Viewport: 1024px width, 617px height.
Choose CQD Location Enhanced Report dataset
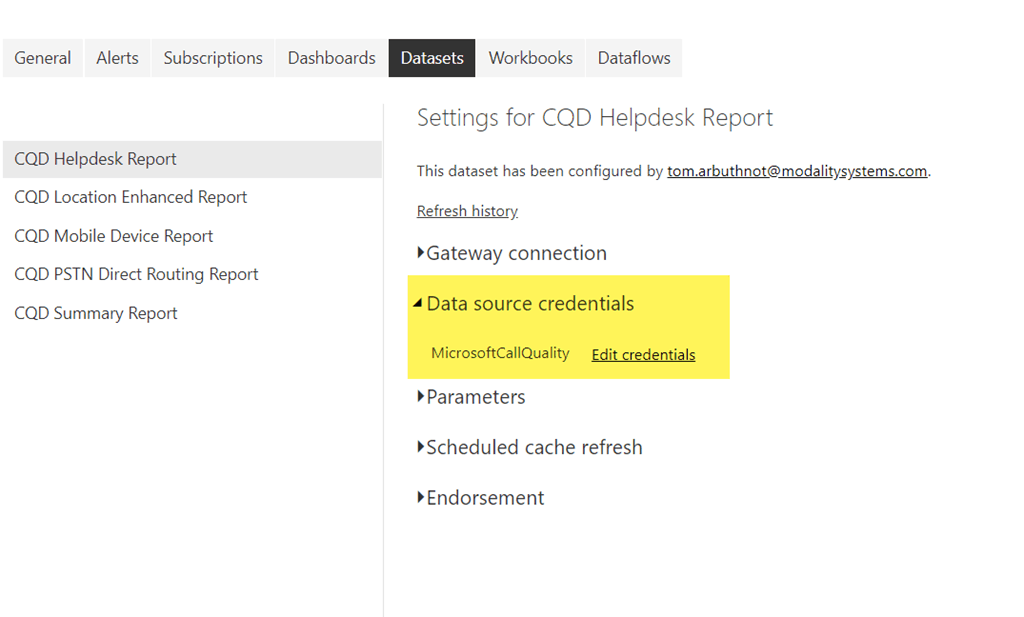(x=131, y=197)
